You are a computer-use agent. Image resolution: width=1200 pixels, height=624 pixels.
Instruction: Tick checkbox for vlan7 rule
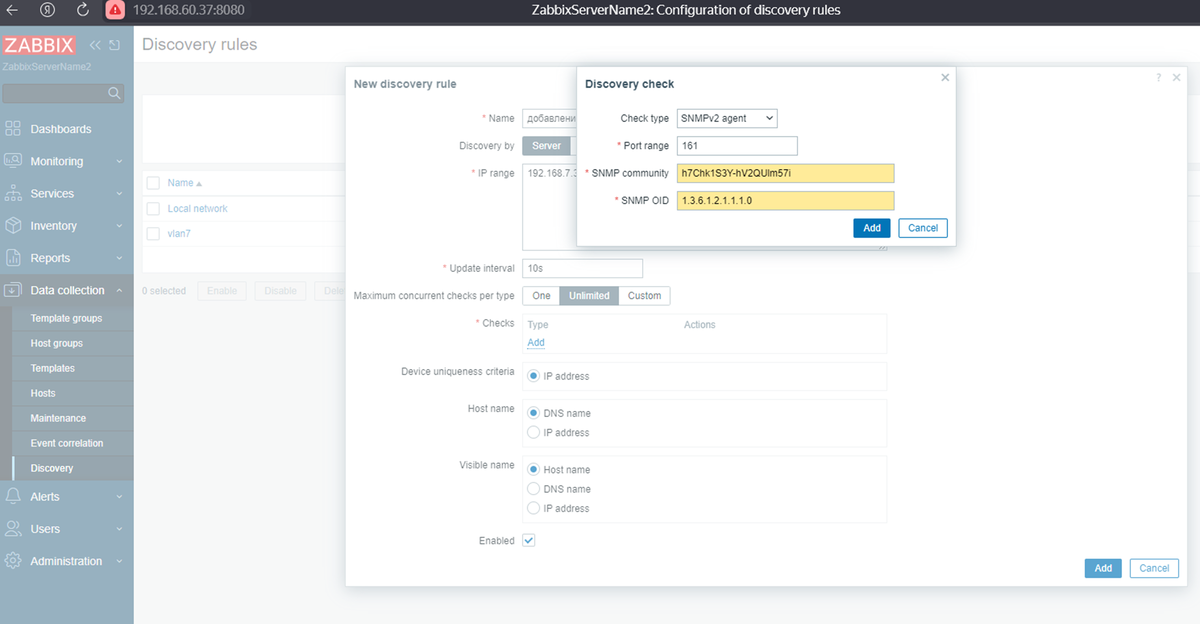coord(153,233)
